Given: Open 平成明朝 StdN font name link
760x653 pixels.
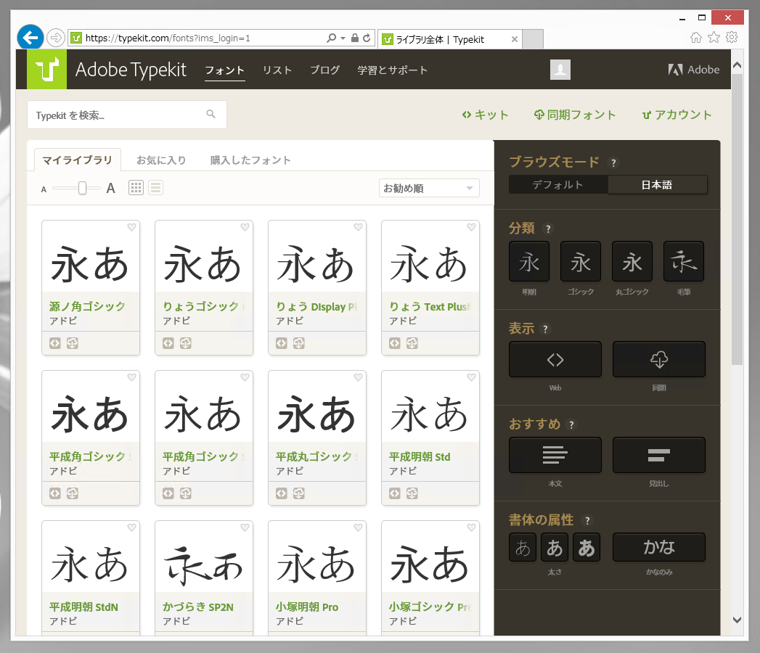Looking at the screenshot, I should click(x=83, y=607).
